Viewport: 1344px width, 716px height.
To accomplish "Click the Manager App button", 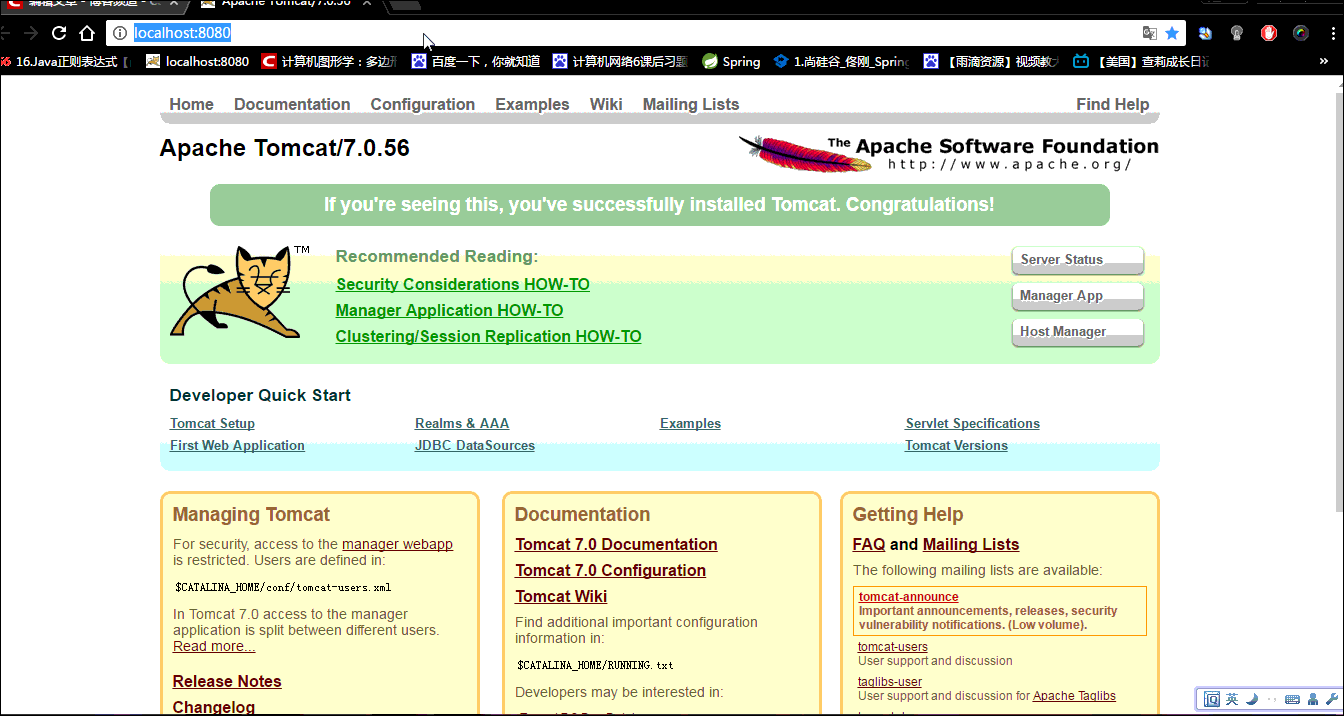I will (1077, 296).
